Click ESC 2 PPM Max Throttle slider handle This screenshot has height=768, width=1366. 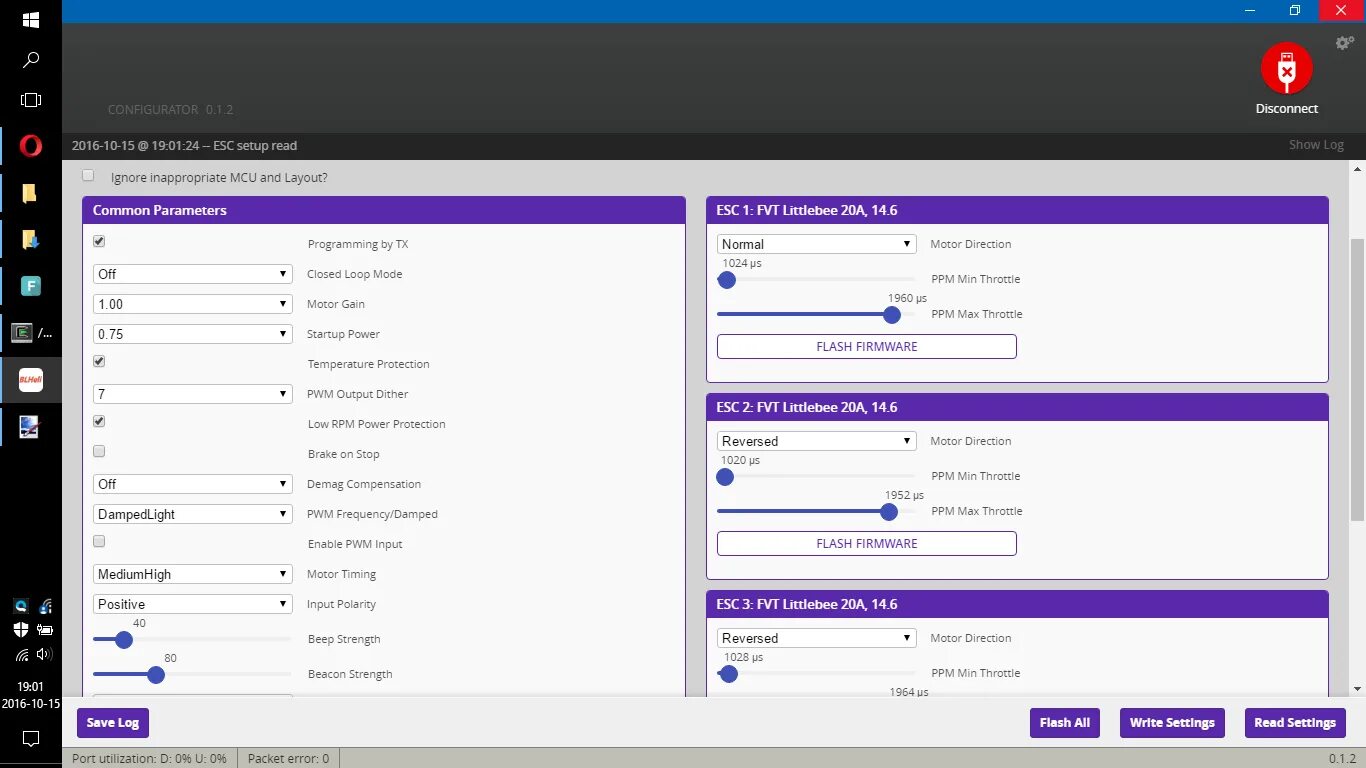889,511
